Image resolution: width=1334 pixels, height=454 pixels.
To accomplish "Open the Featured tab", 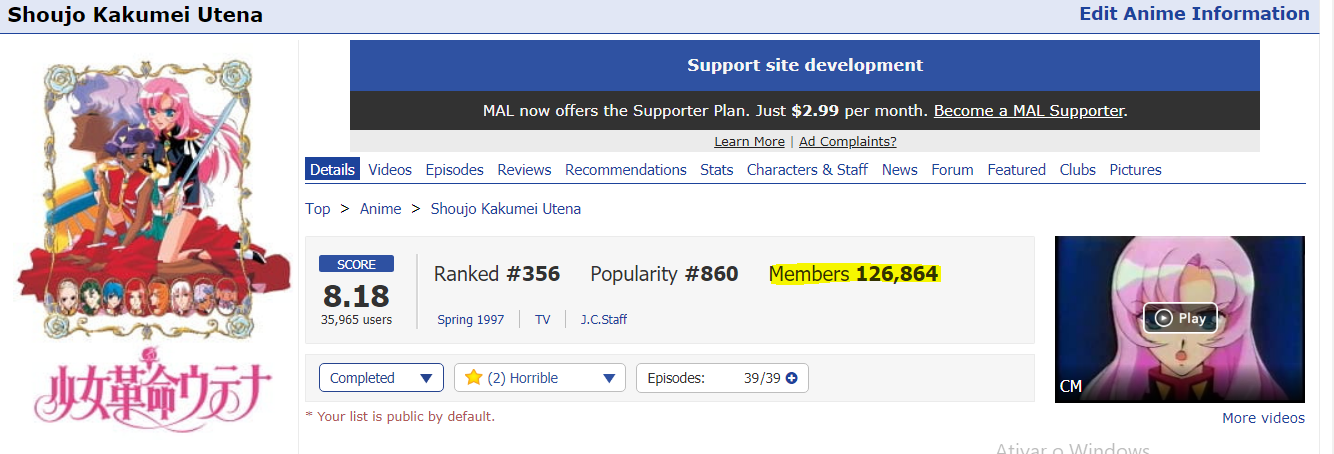I will click(1017, 170).
